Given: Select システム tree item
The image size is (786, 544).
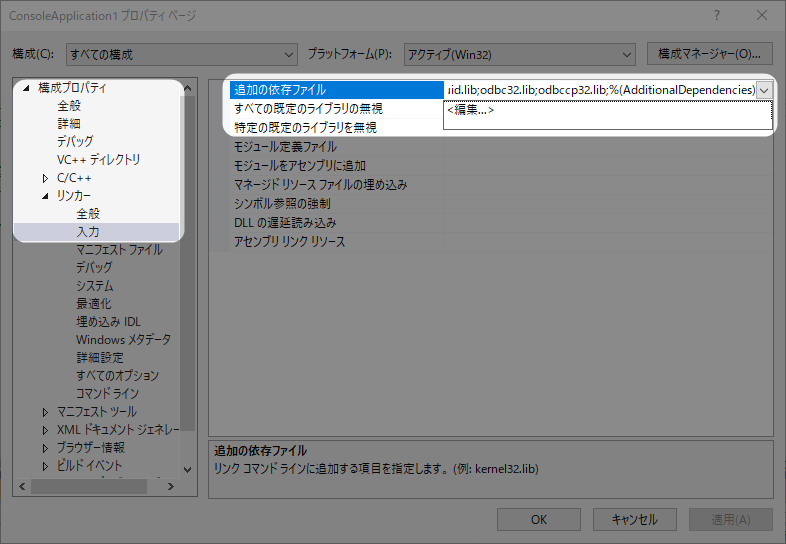Looking at the screenshot, I should [95, 286].
